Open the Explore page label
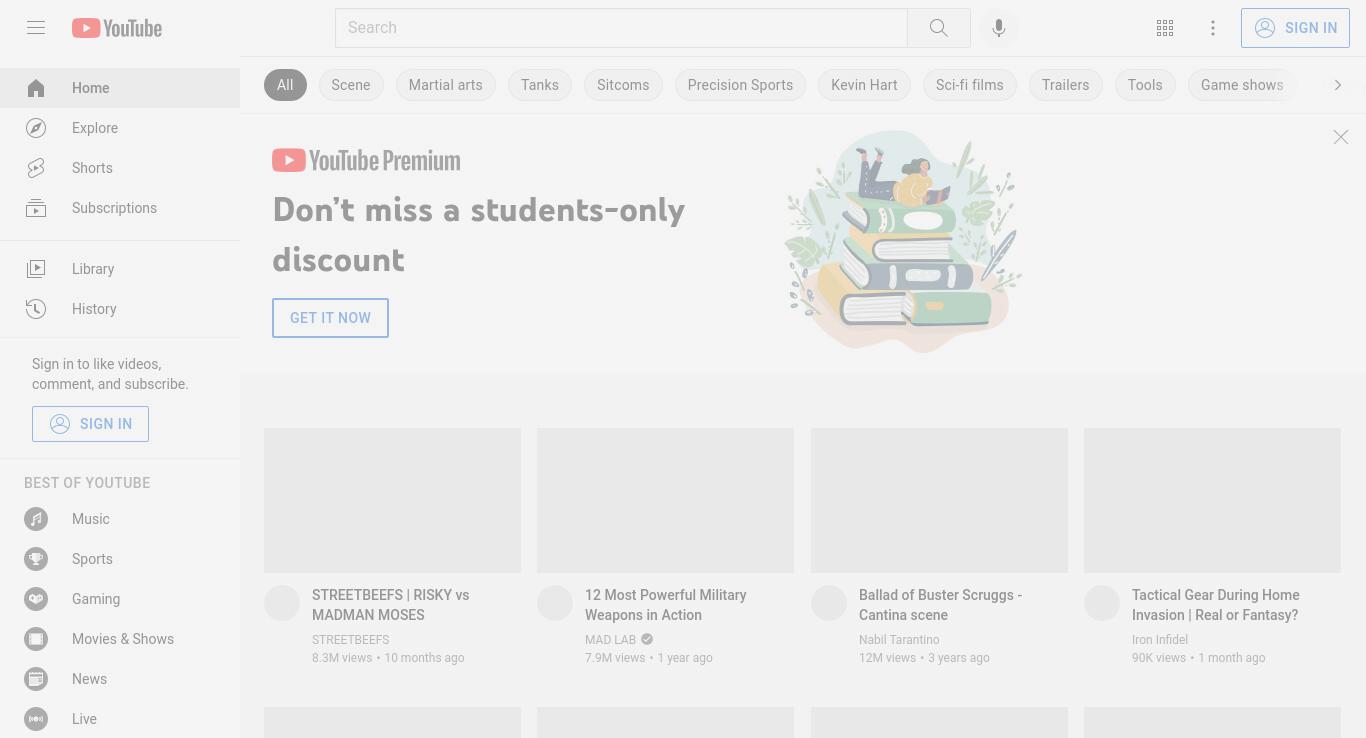Screen dimensions: 1366x738 (95, 128)
